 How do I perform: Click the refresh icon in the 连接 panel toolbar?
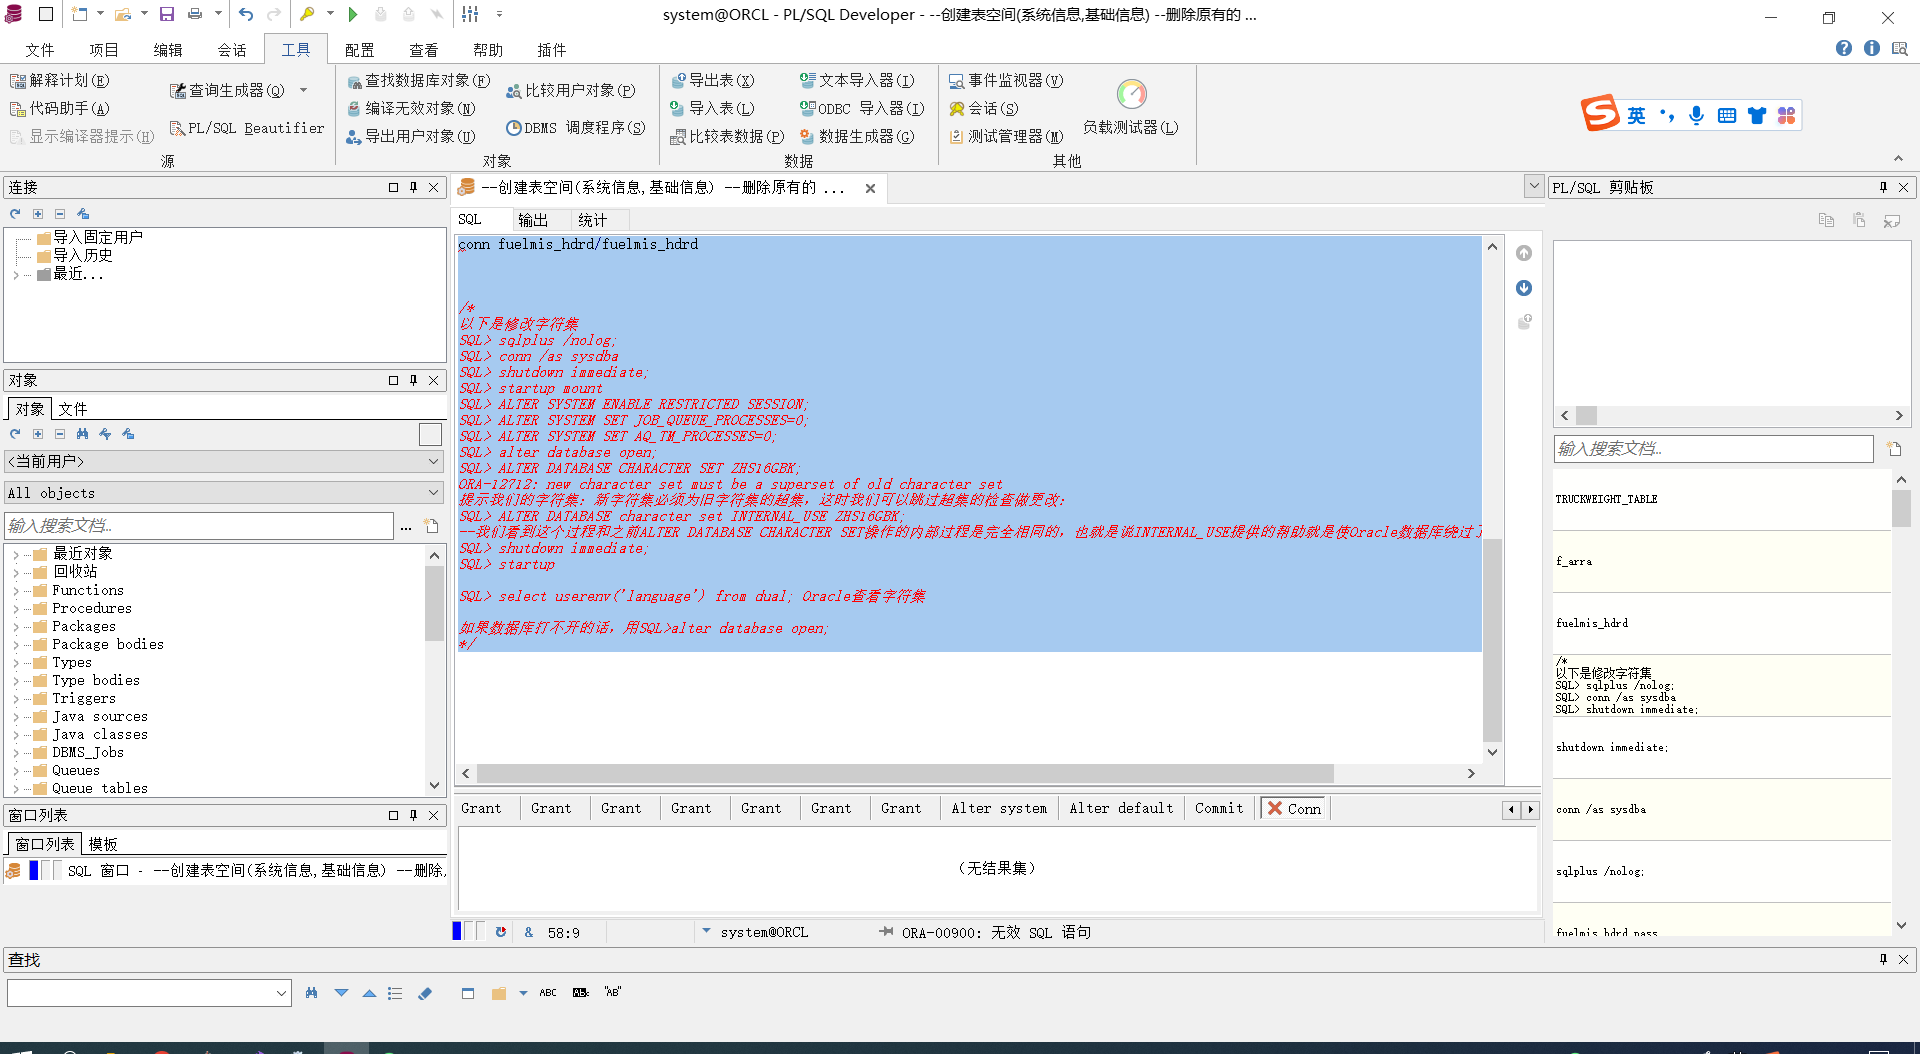[15, 213]
